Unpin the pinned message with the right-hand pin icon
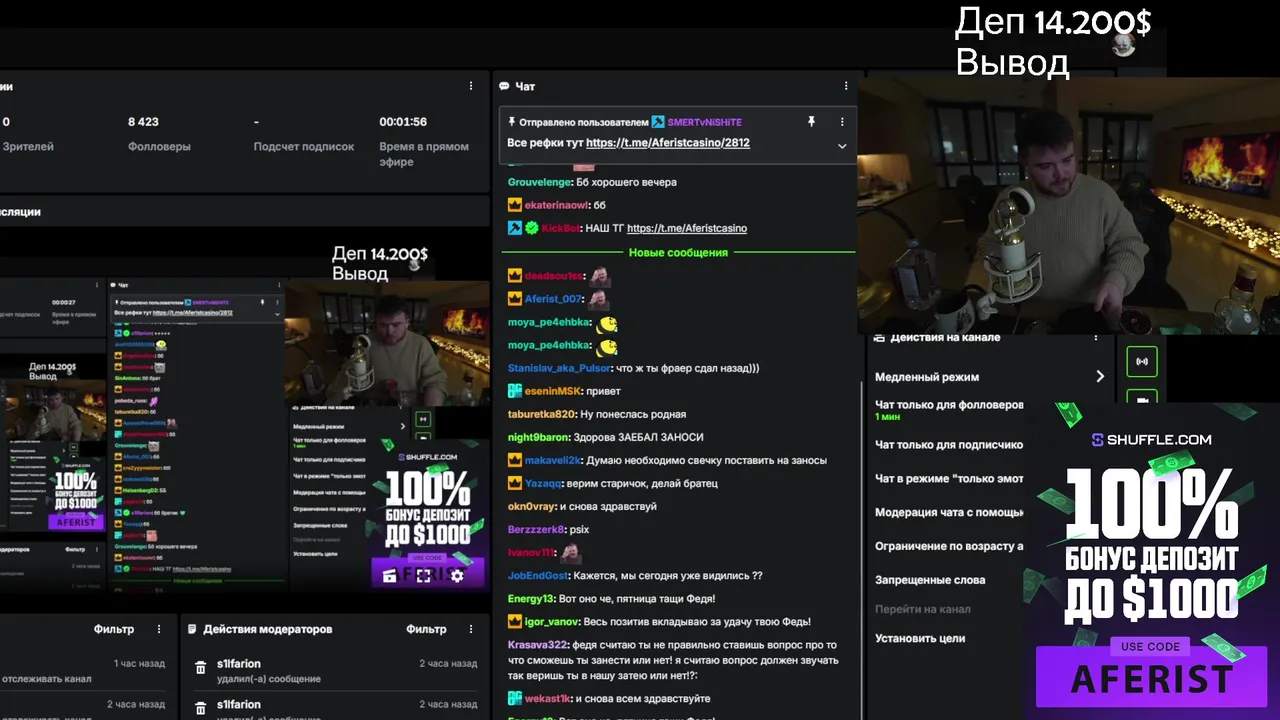 click(811, 122)
